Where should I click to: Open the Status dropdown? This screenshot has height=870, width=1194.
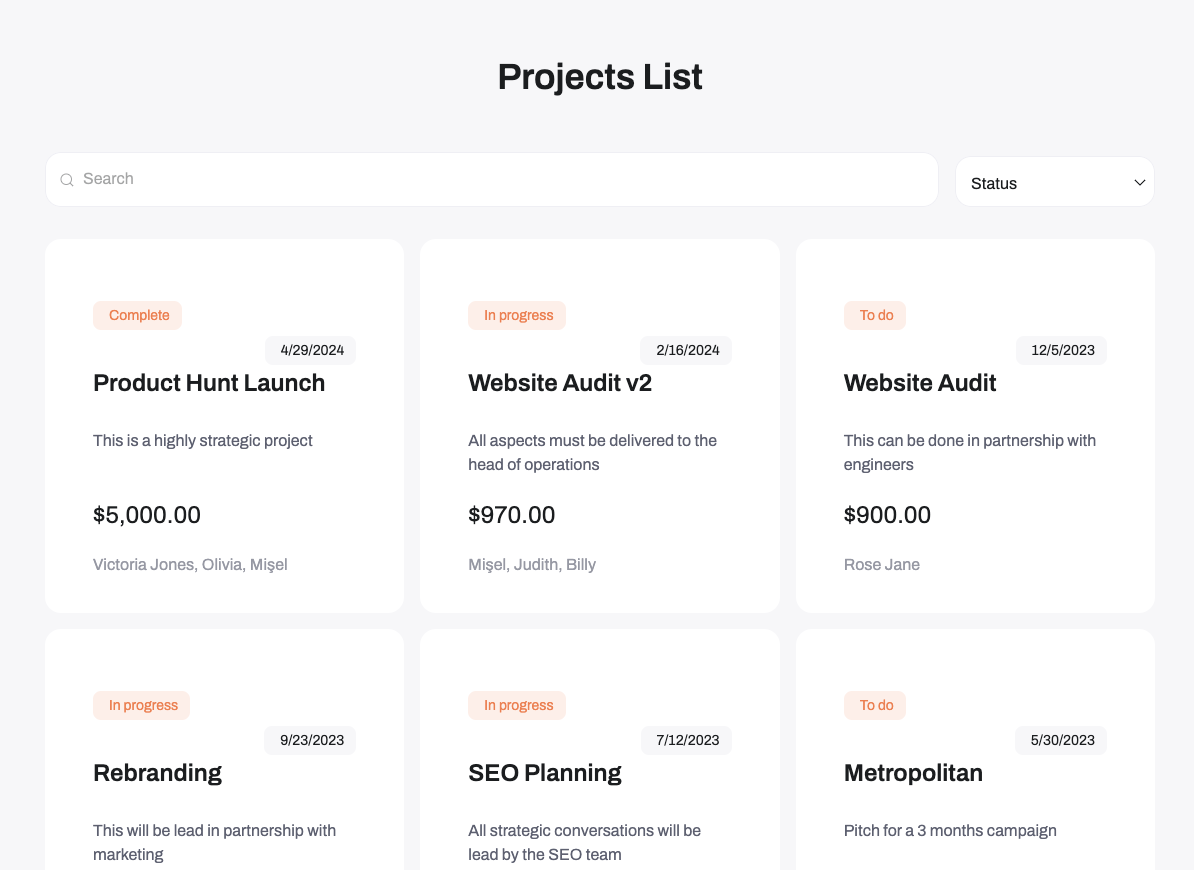[1055, 182]
